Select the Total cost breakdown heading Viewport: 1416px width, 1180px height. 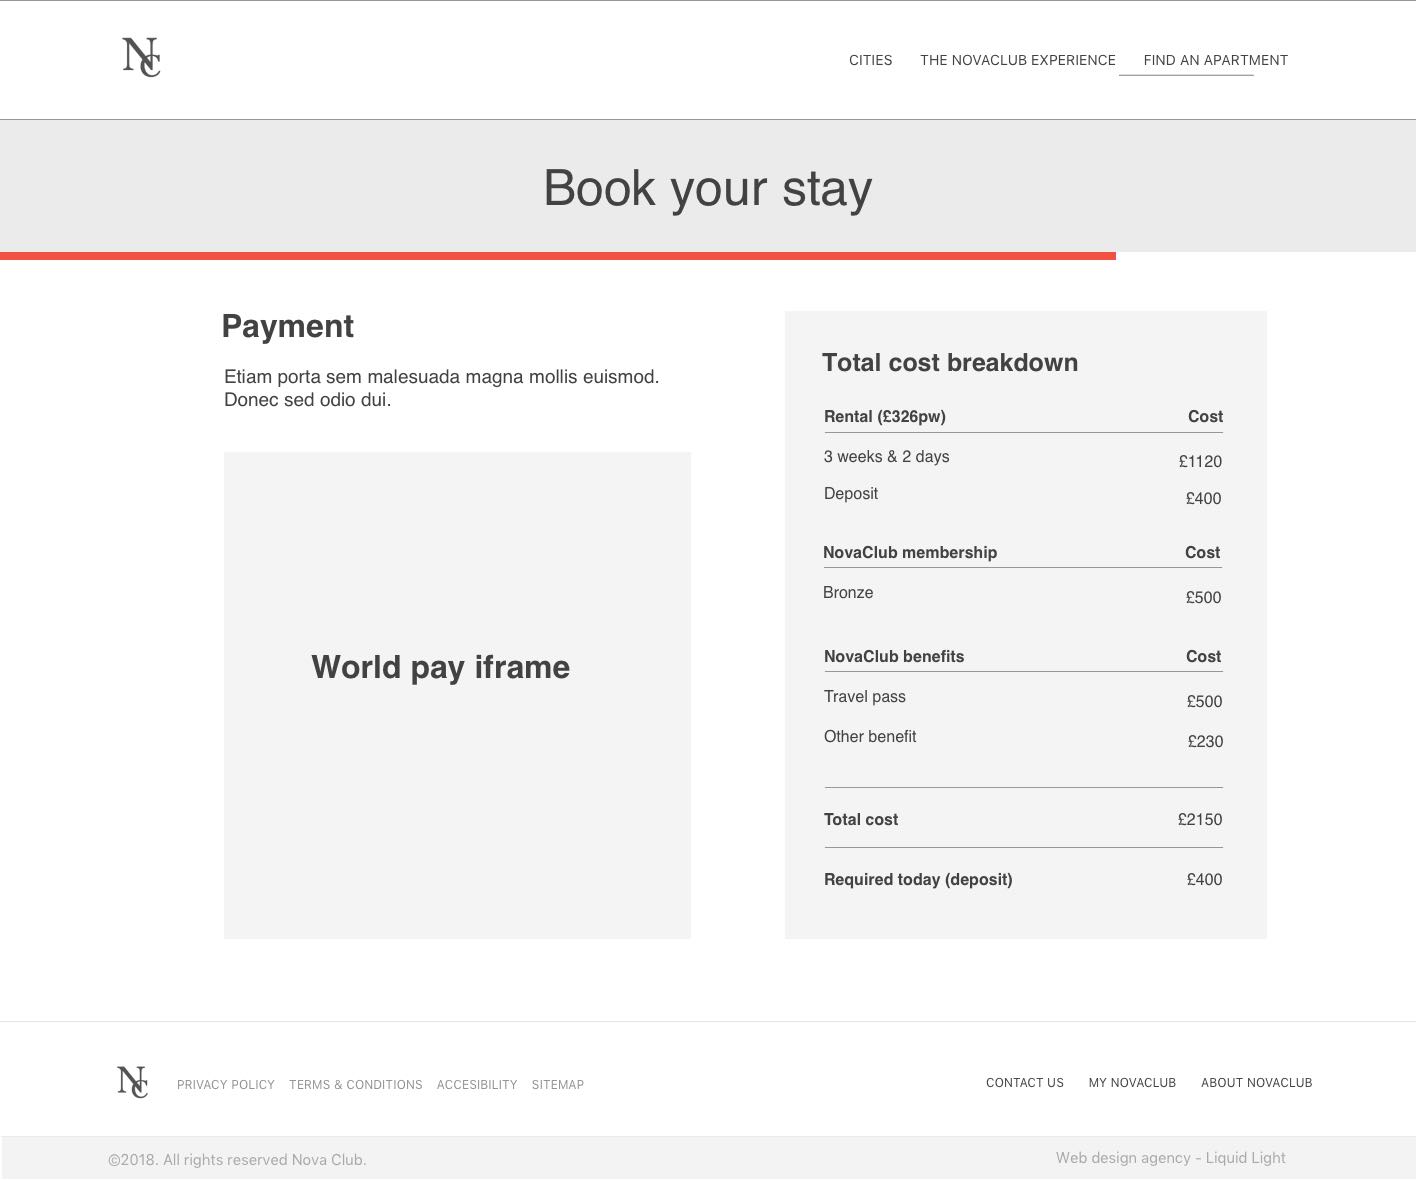pyautogui.click(x=949, y=363)
